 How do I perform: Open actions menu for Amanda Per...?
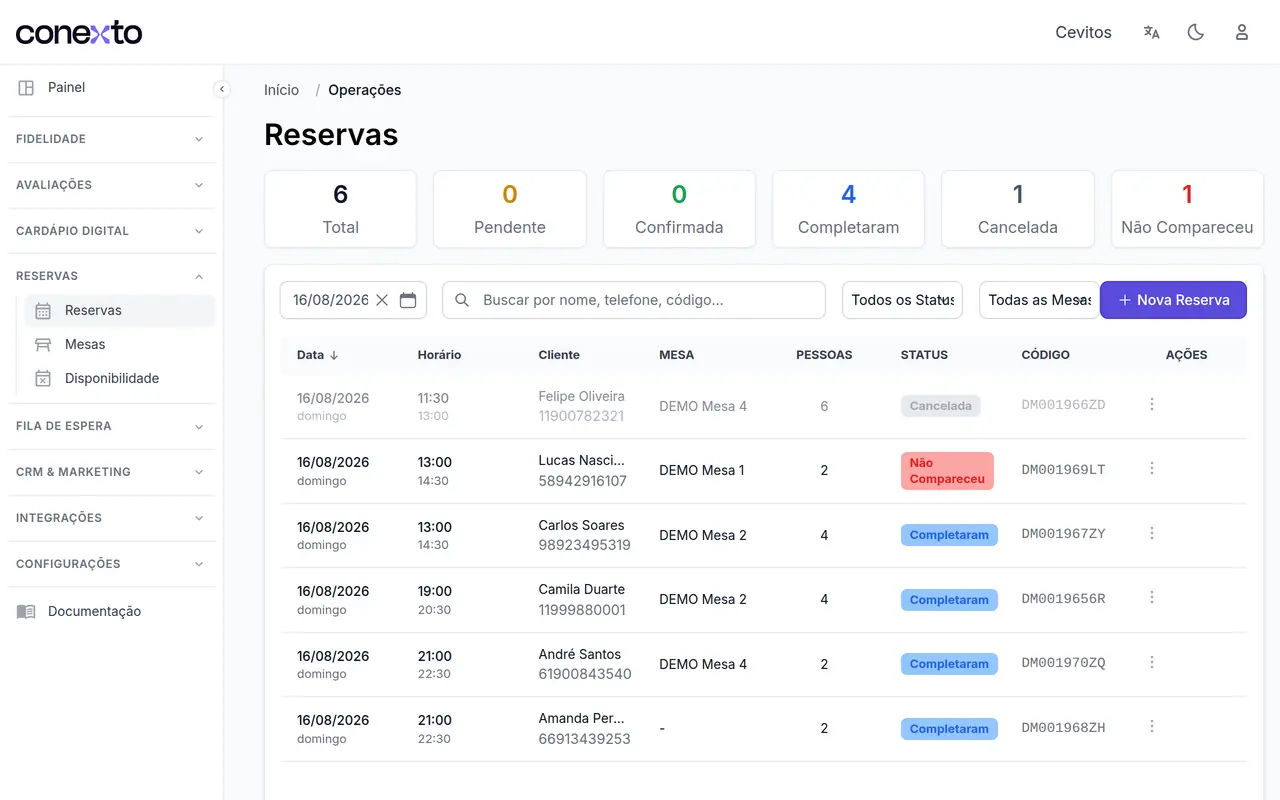(1152, 726)
